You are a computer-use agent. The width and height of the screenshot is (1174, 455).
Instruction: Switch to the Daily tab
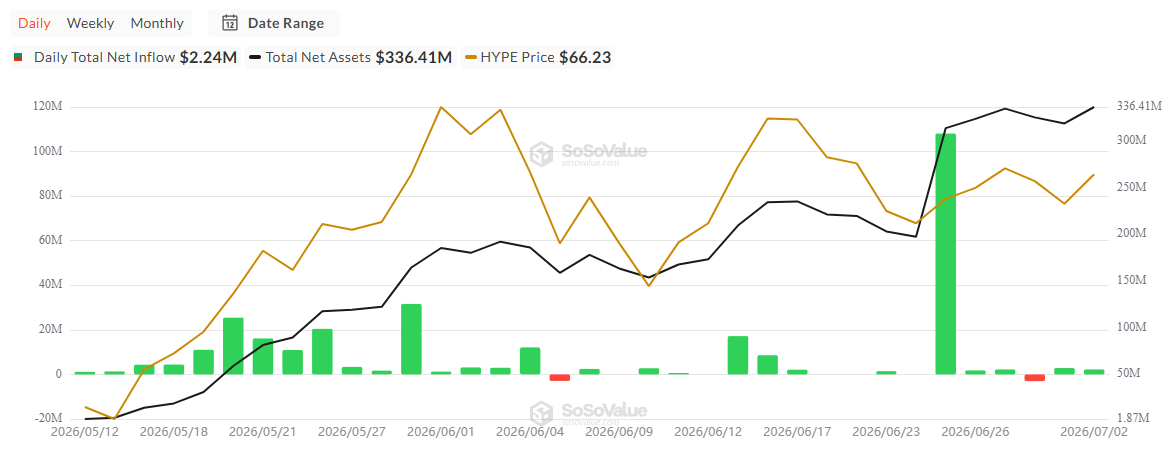34,23
